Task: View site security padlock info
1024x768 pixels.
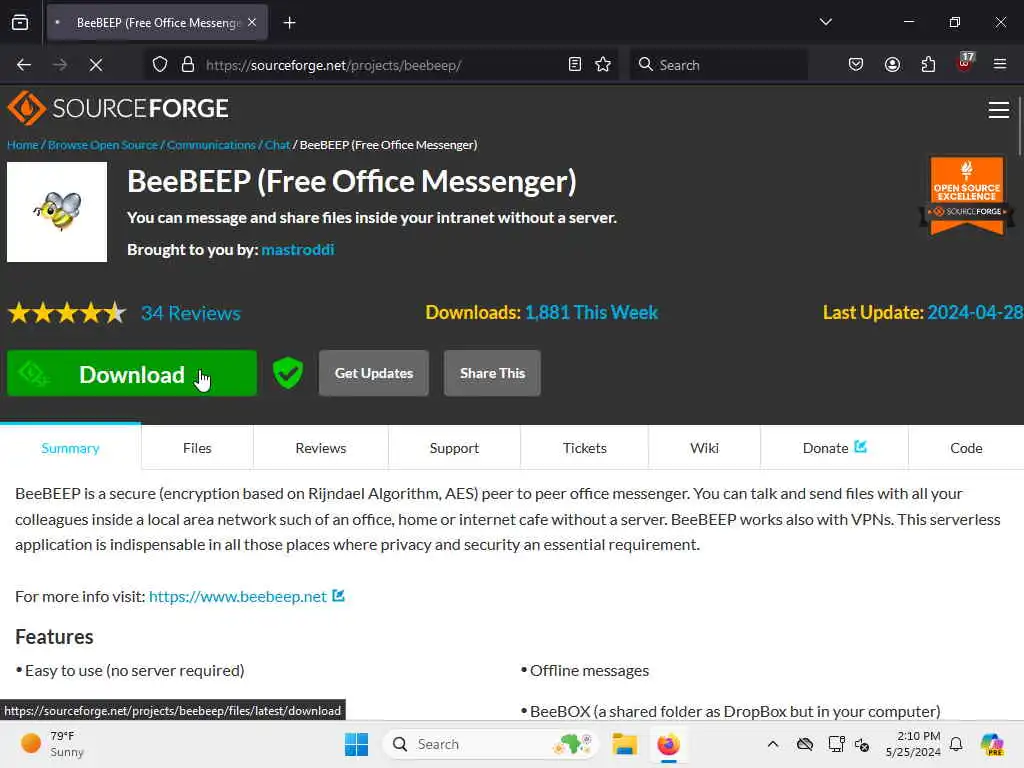Action: (188, 65)
